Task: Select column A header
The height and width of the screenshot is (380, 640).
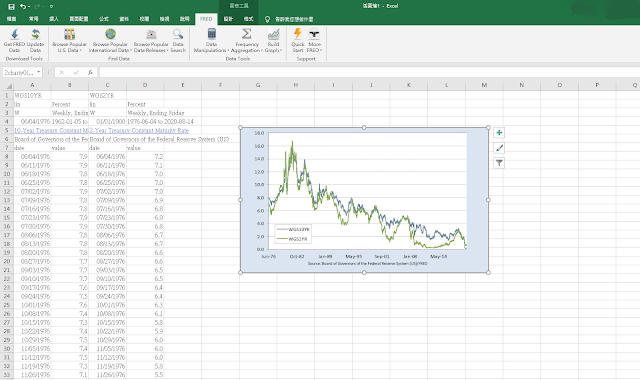Action: pyautogui.click(x=32, y=85)
